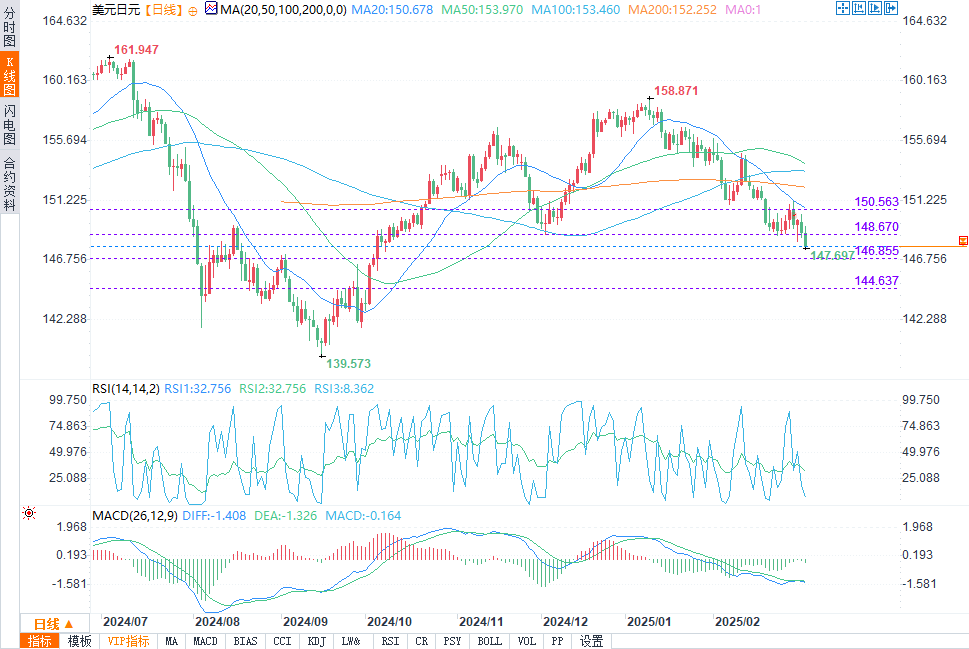This screenshot has height=649, width=969.
Task: Select the BOLL indicator button
Action: 489,641
